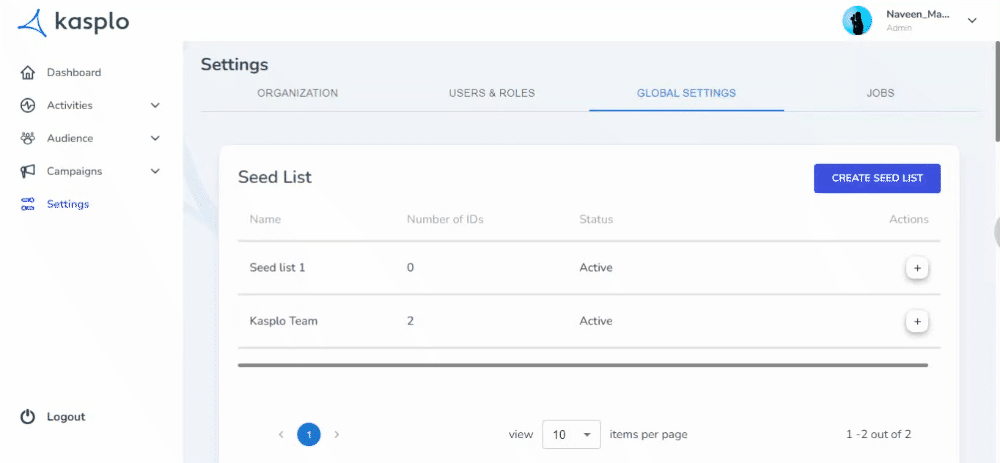Click Logout link
Viewport: 1000px width, 463px height.
(66, 417)
